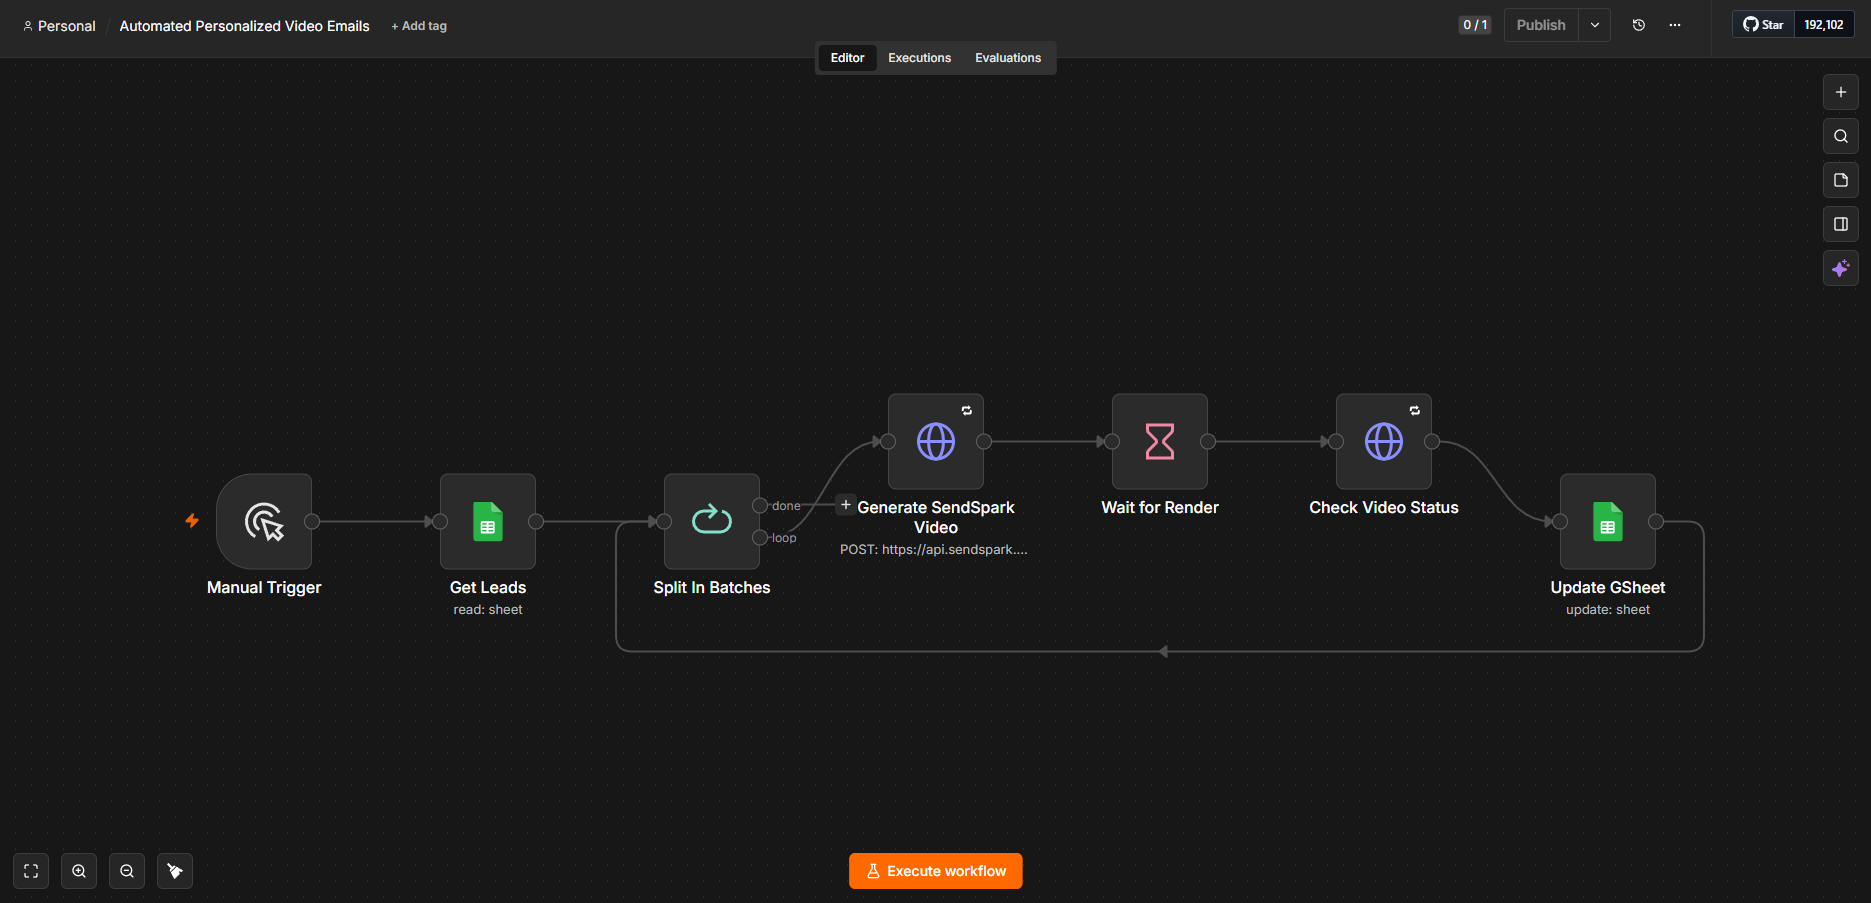Click the plus on the done output
The image size is (1871, 903).
[x=846, y=505]
